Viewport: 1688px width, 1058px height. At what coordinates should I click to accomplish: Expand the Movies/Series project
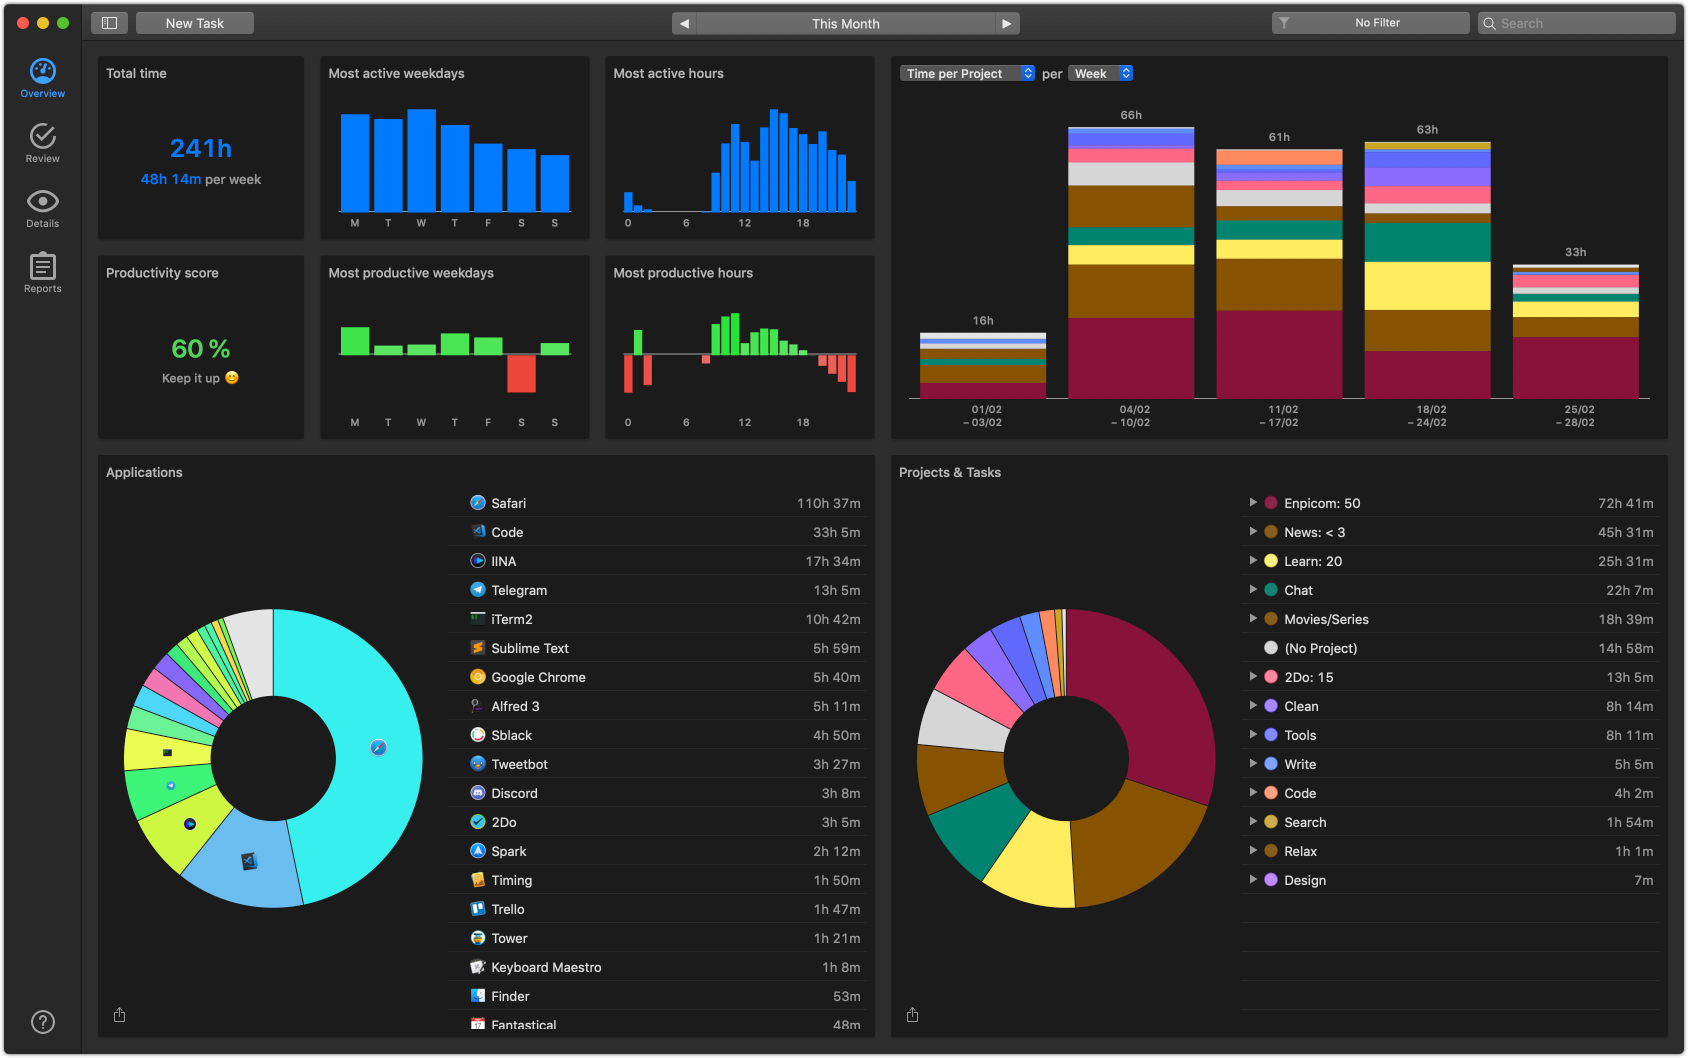click(x=1253, y=619)
